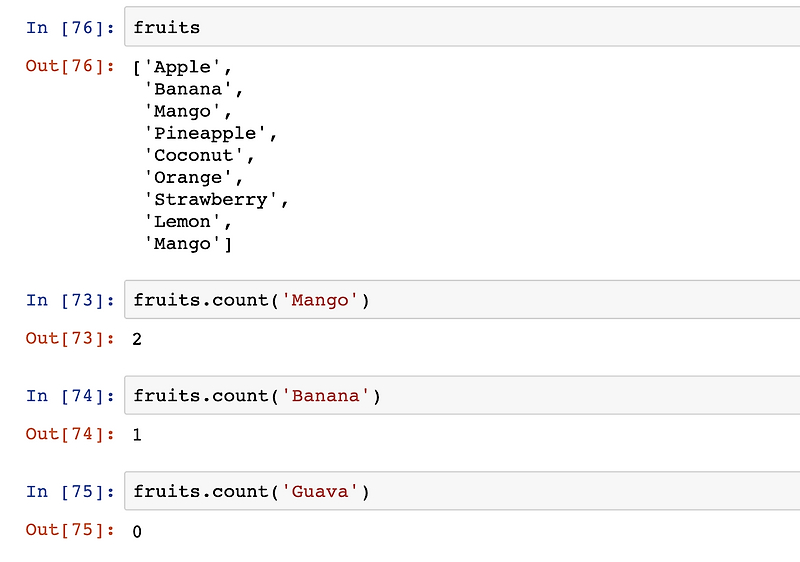Click the input cell containing only fruits

(x=460, y=28)
